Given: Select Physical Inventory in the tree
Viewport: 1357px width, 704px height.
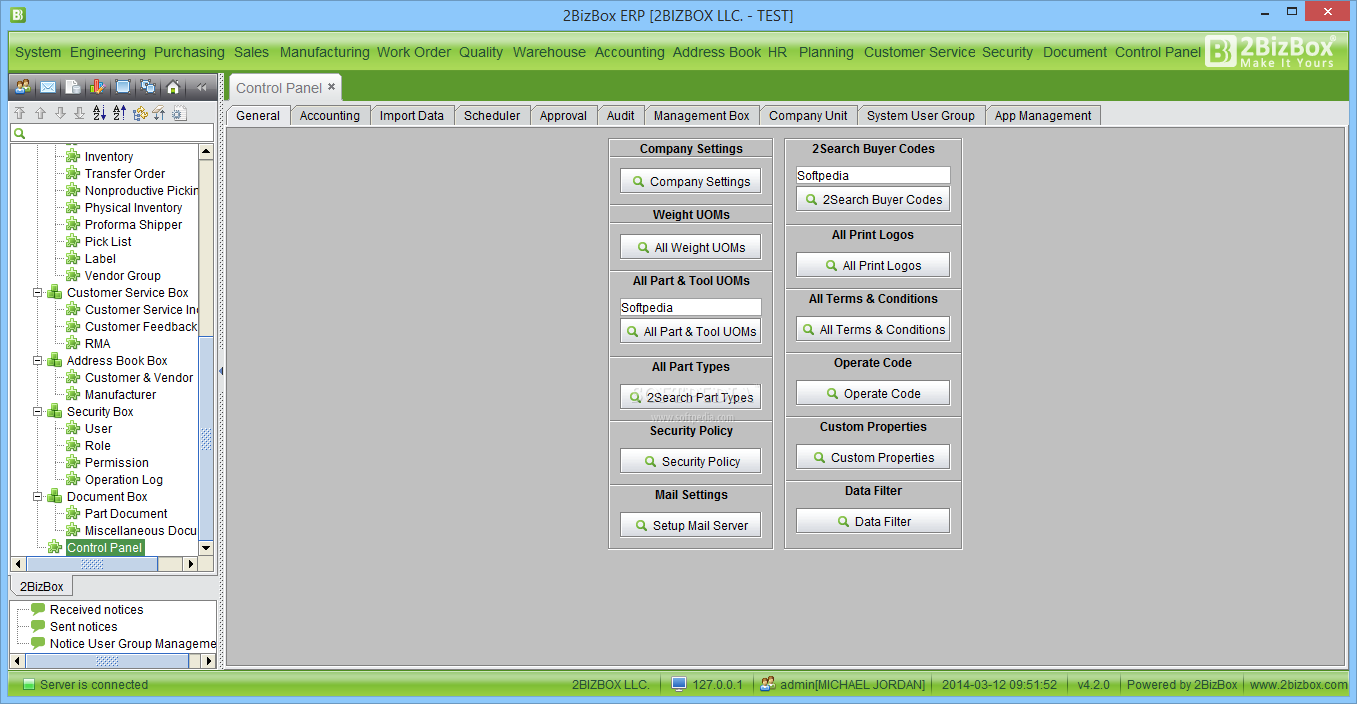Looking at the screenshot, I should [x=133, y=208].
